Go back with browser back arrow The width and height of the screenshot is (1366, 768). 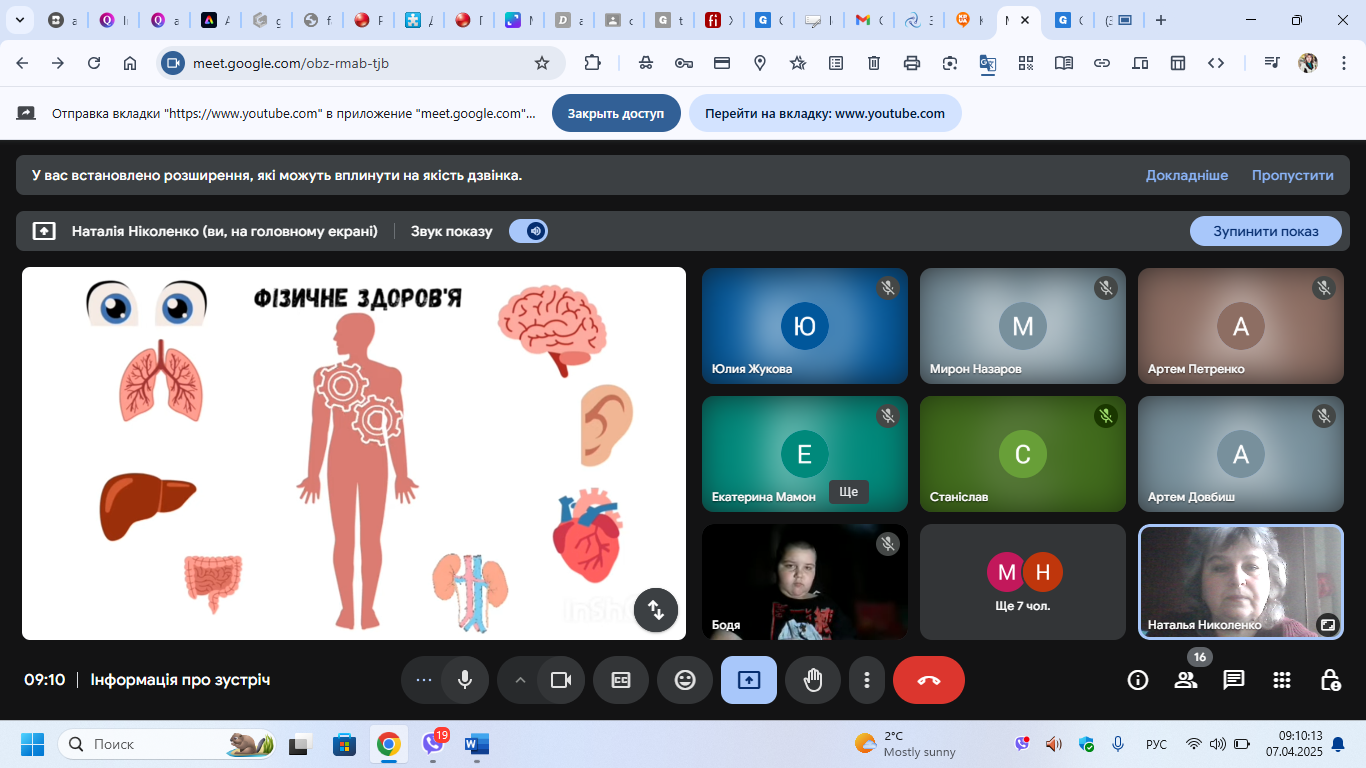click(x=22, y=63)
